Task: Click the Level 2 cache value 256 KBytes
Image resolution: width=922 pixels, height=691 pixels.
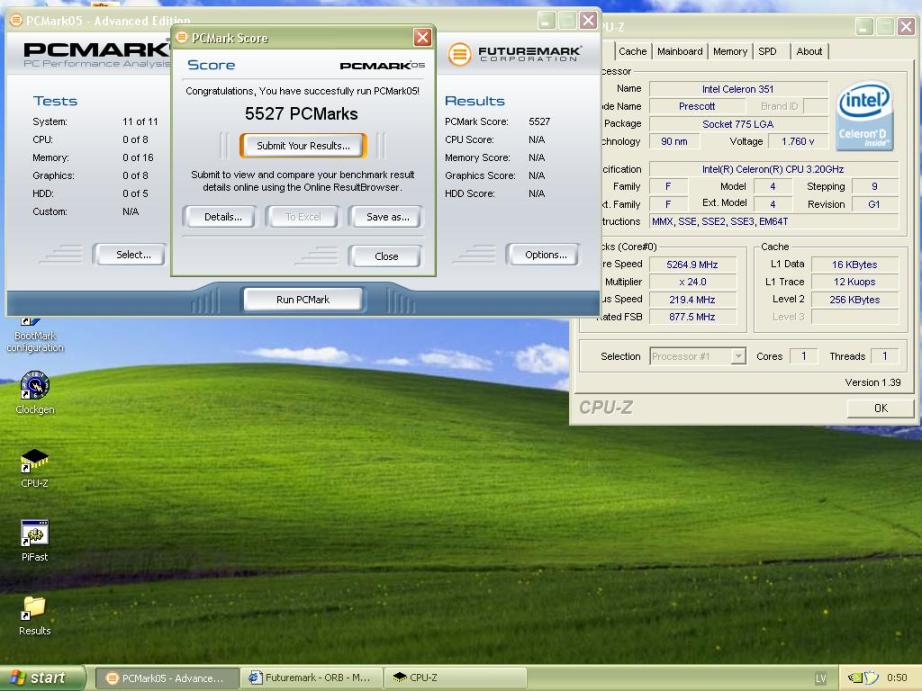Action: click(854, 299)
